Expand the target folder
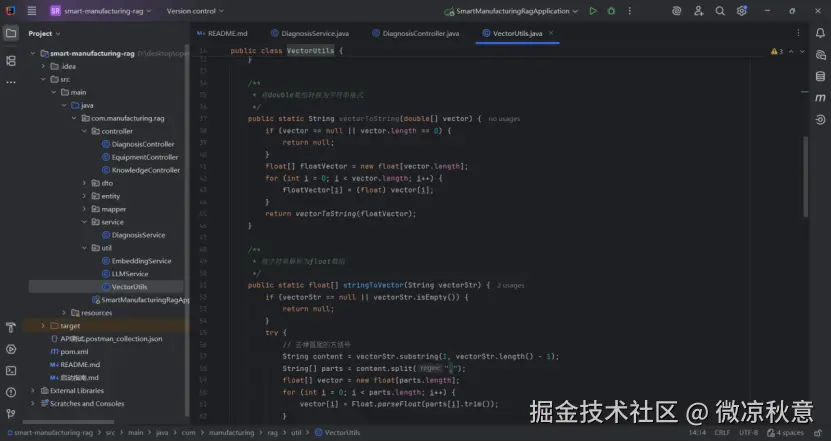 coord(43,326)
